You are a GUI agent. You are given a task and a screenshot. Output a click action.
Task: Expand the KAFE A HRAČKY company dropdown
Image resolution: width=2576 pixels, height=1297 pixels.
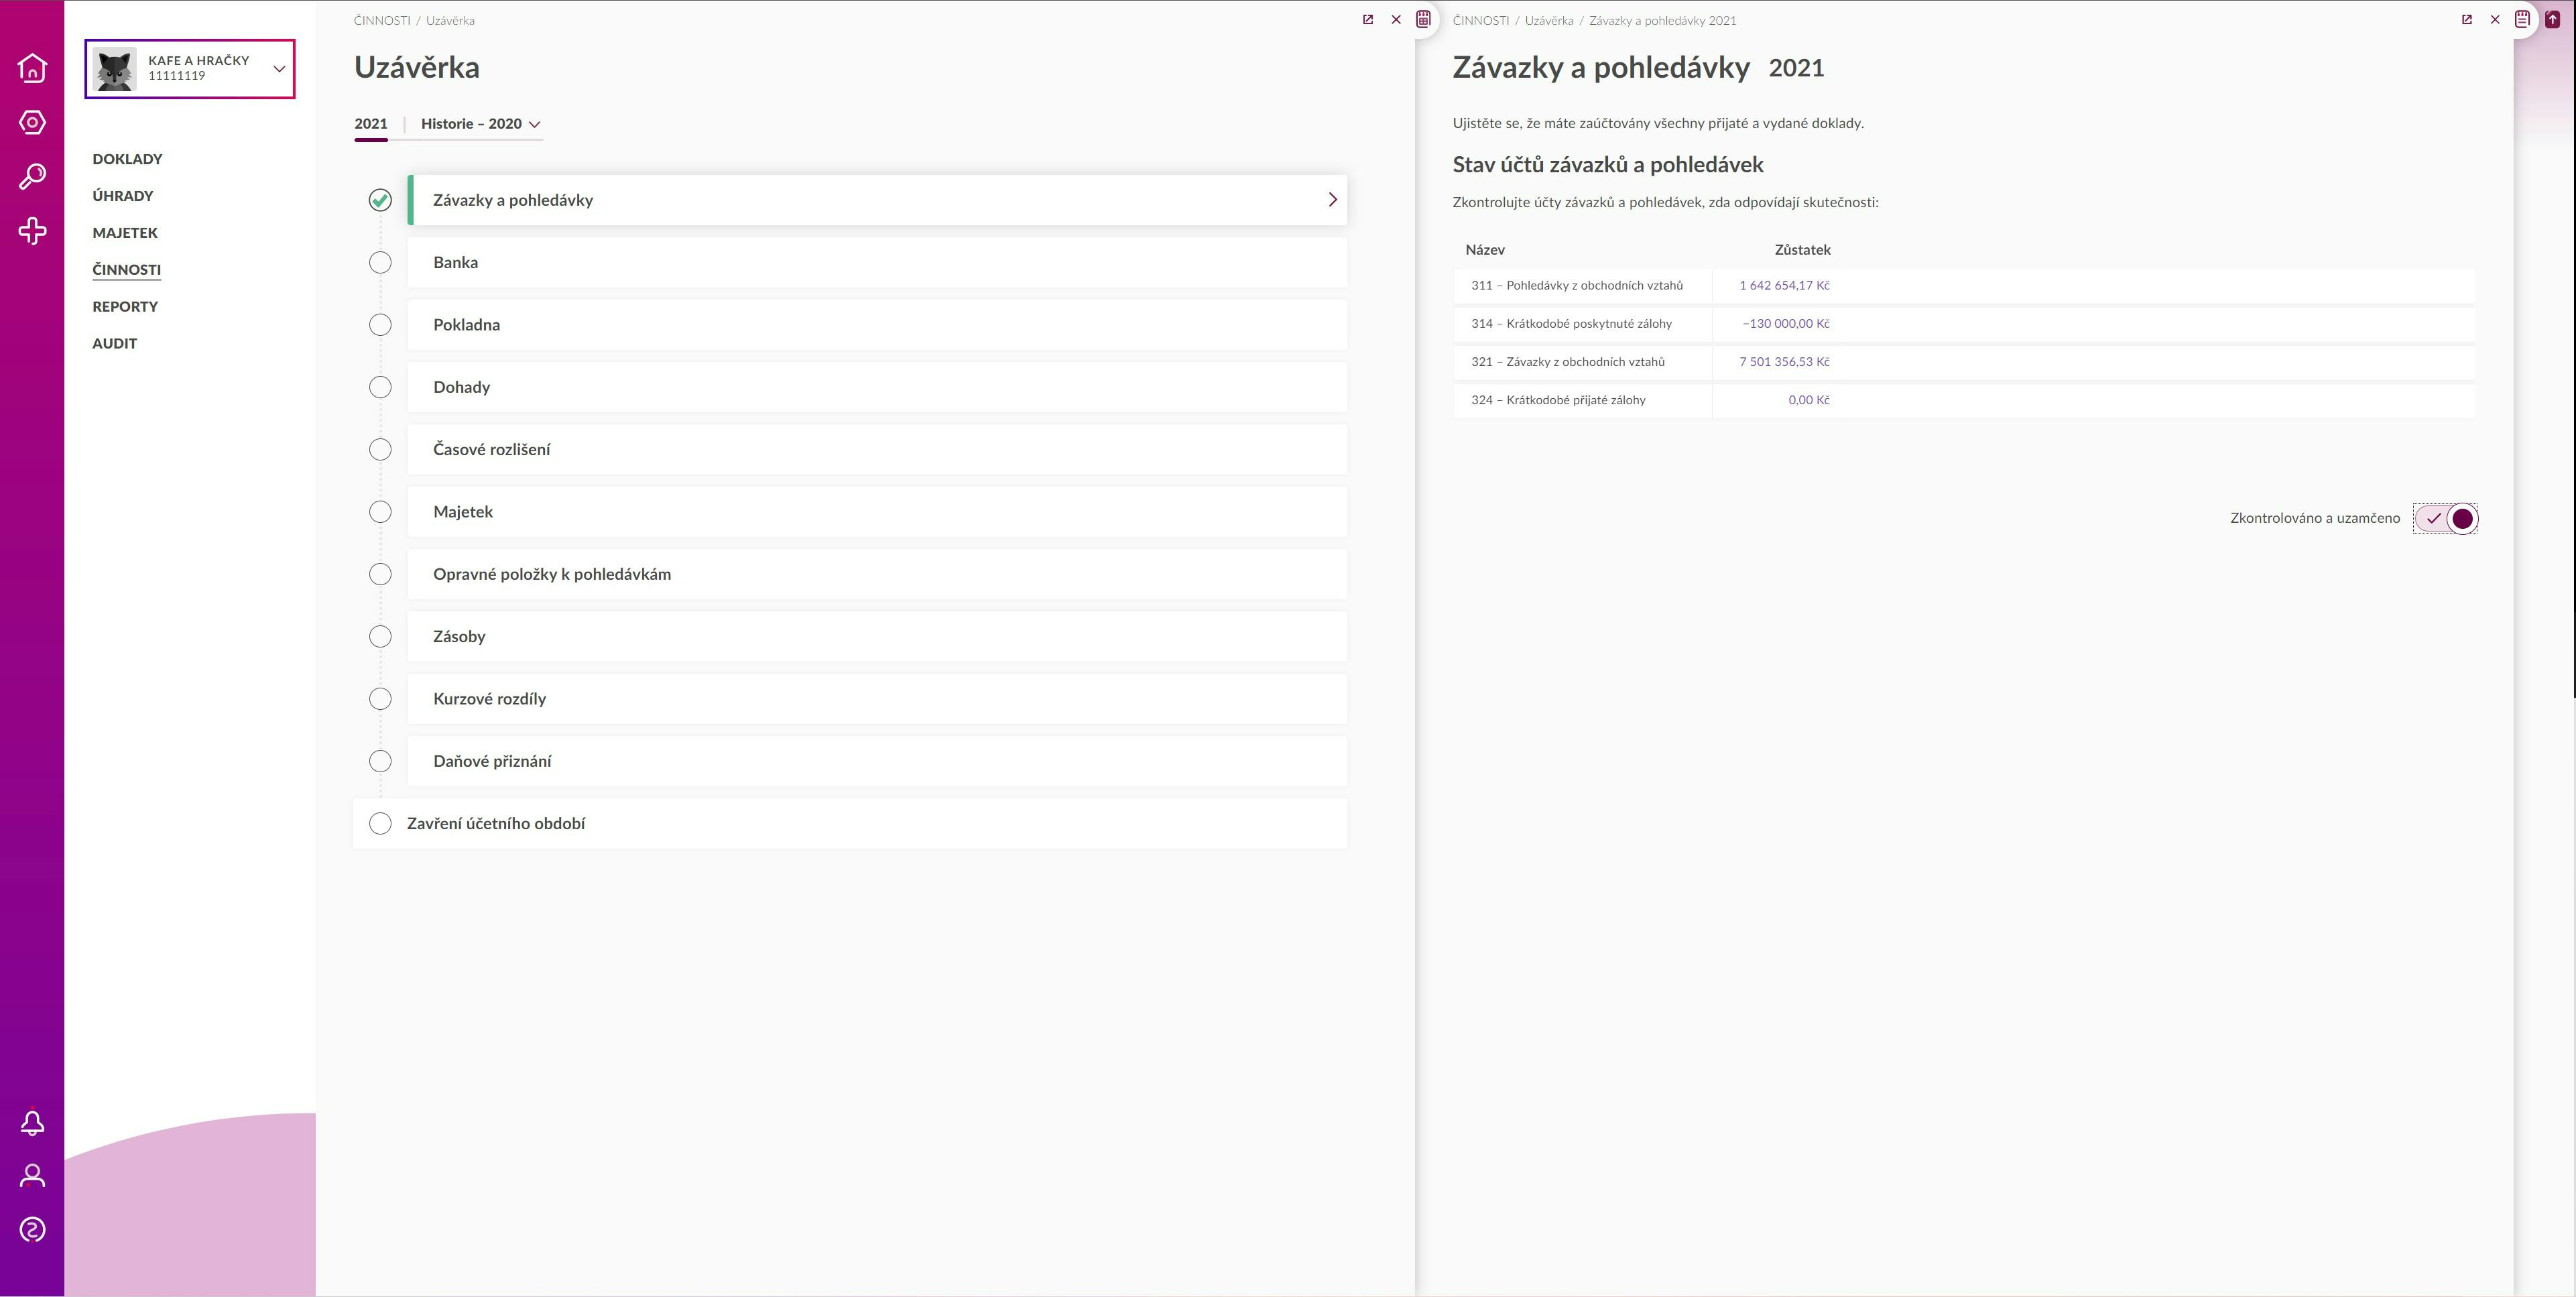tap(279, 69)
